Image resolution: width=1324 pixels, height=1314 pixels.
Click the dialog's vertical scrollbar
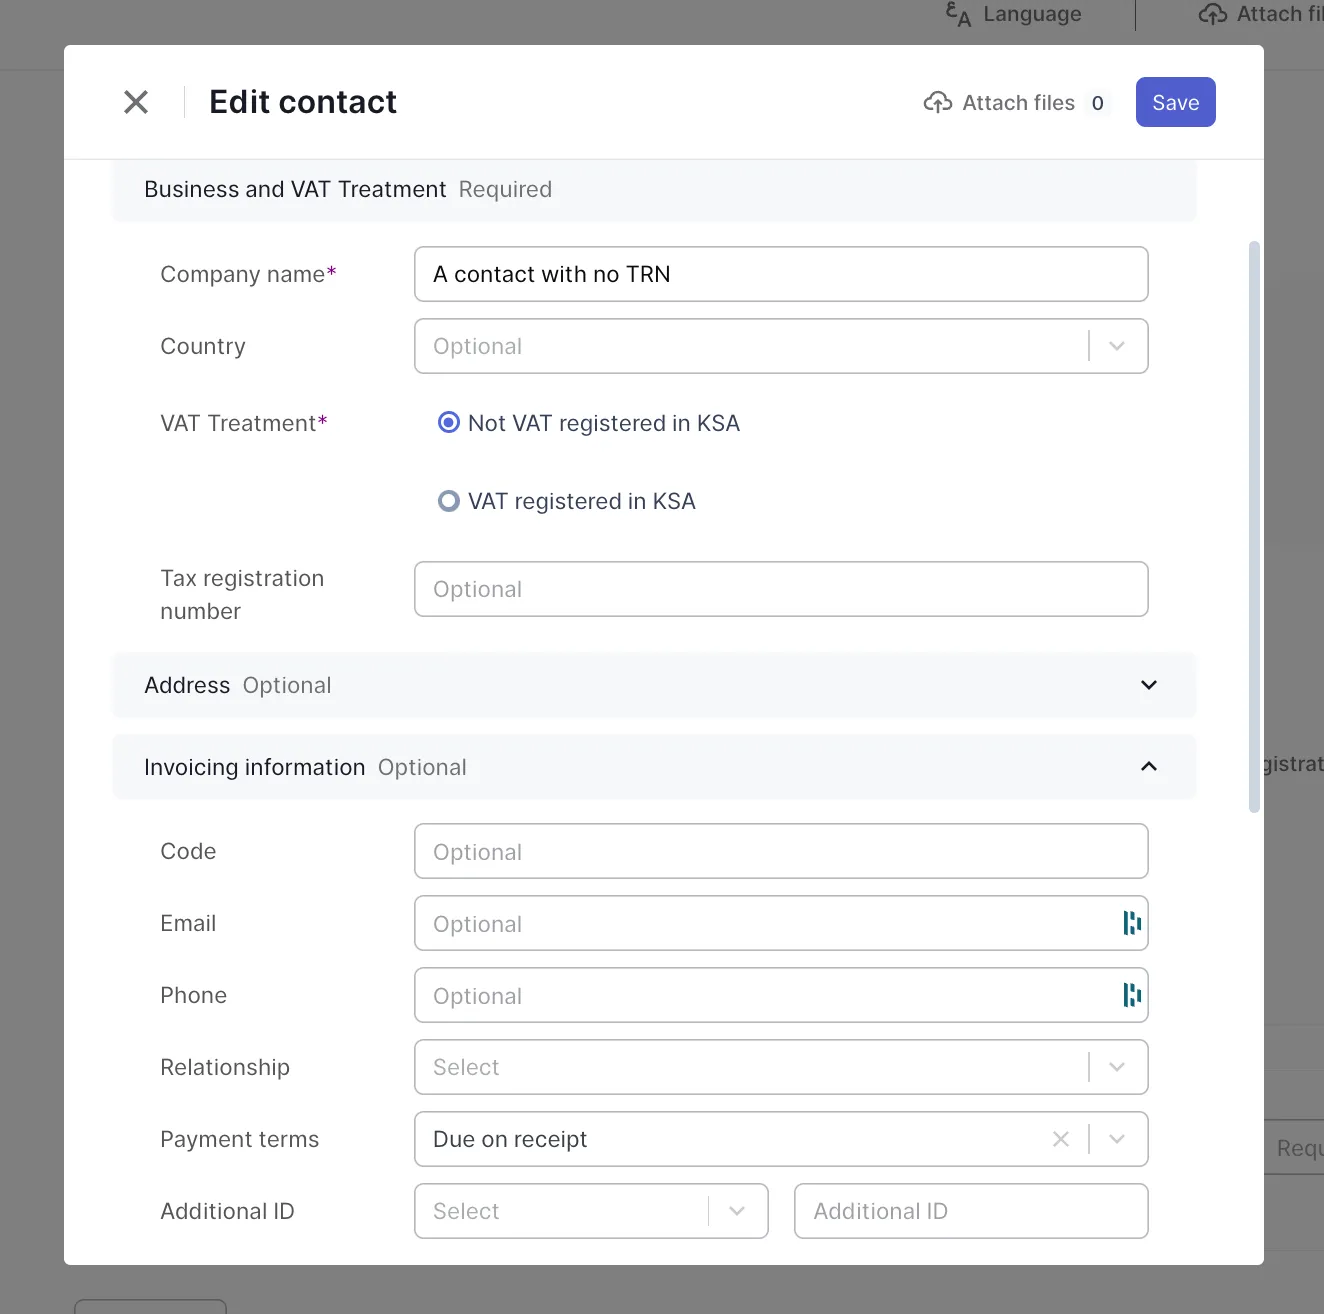click(x=1255, y=526)
